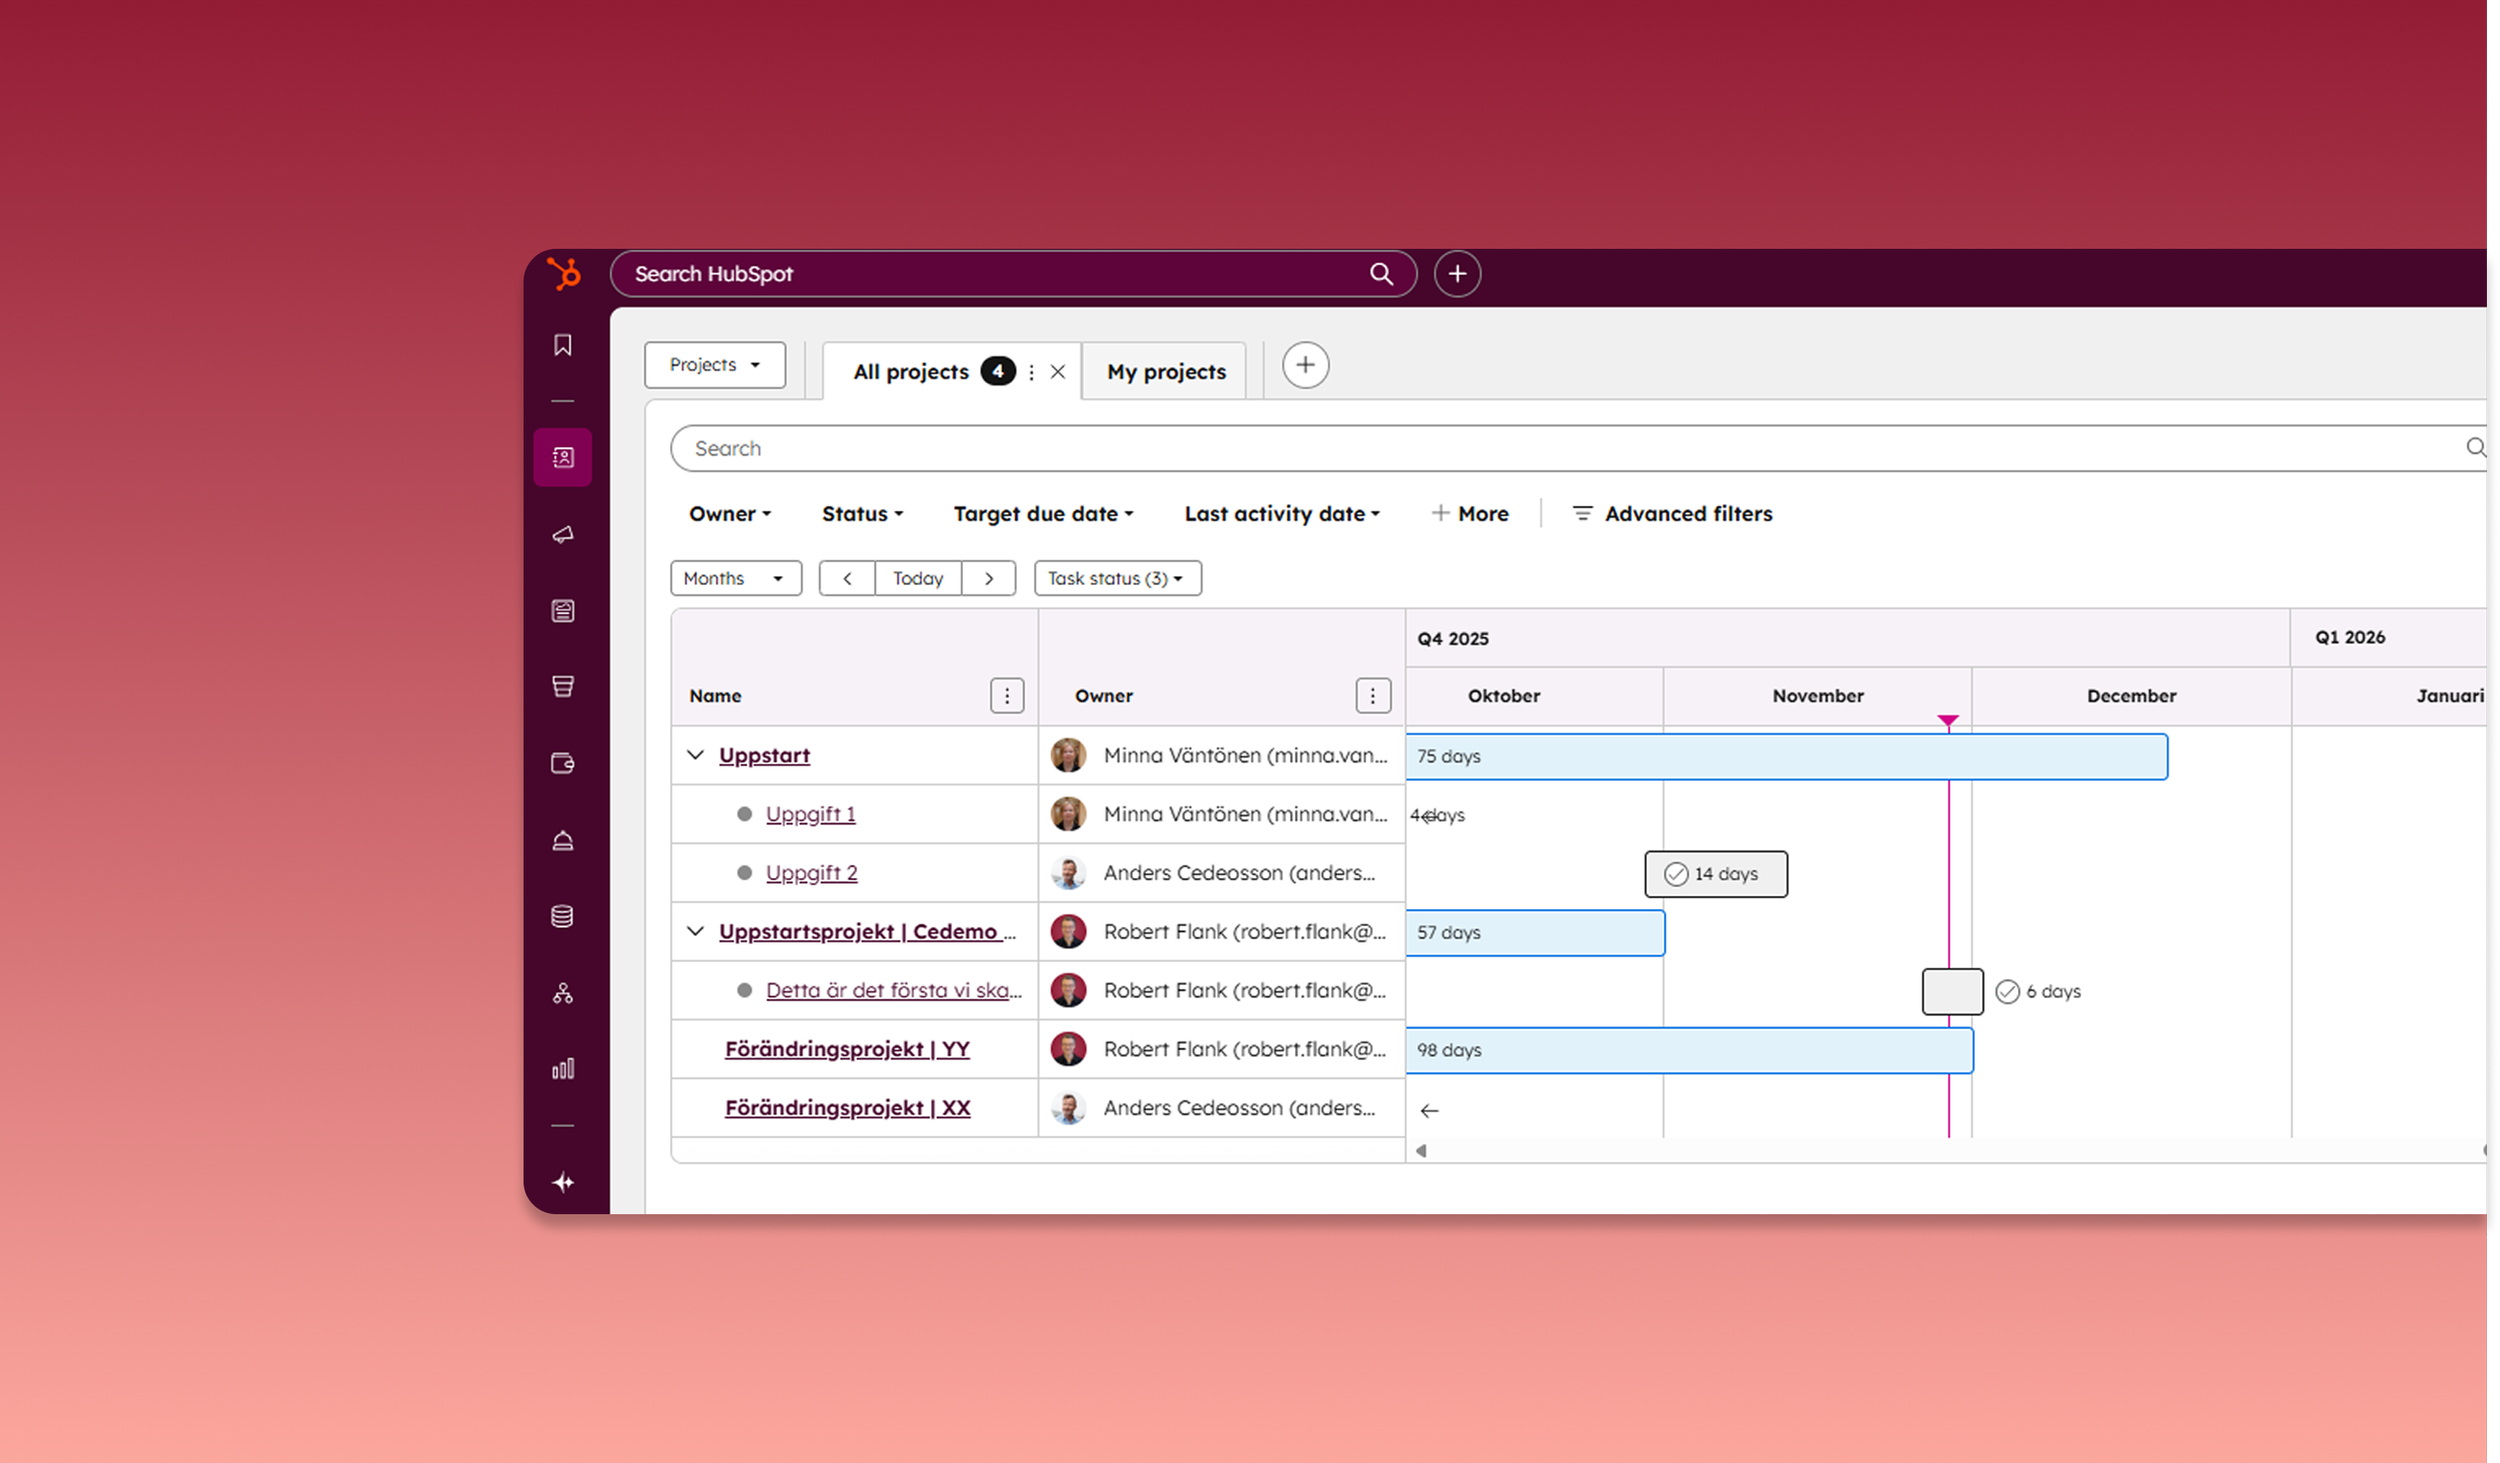Open the Commerce storefront sidebar icon

click(563, 687)
